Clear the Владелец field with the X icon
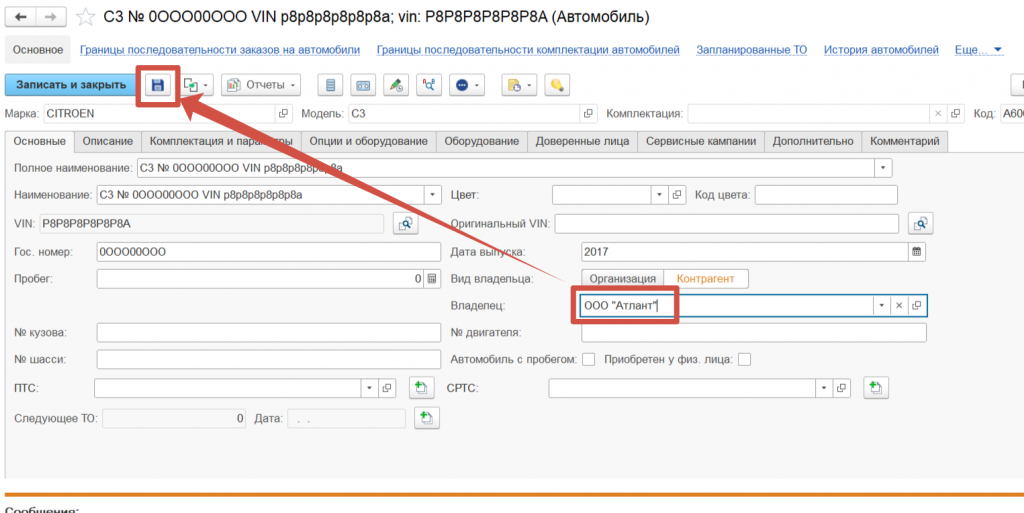This screenshot has height=513, width=1024. pyautogui.click(x=898, y=305)
